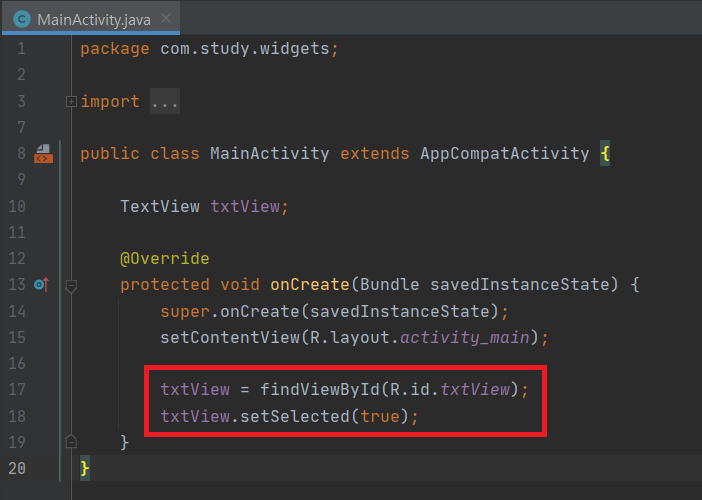Click the @Override annotation
The width and height of the screenshot is (702, 500).
click(x=165, y=259)
